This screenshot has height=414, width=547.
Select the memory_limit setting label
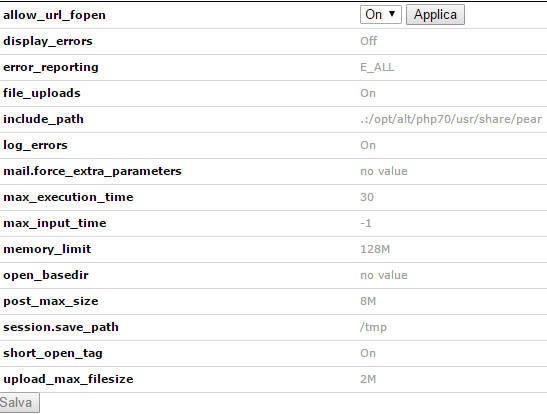pos(47,249)
